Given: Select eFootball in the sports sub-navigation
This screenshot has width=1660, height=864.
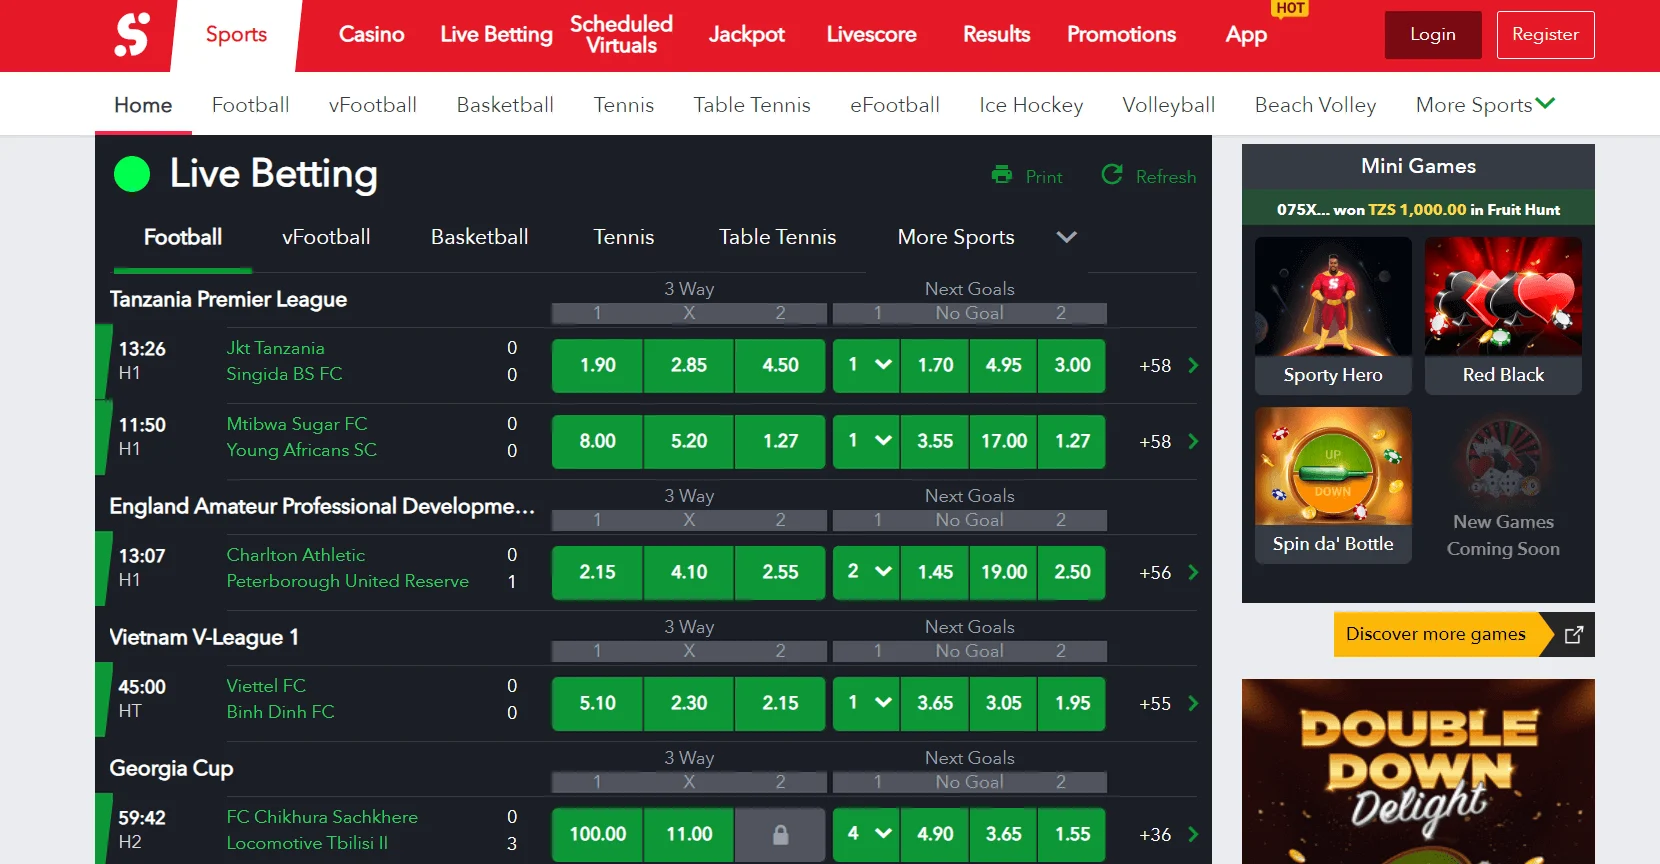Looking at the screenshot, I should 895,105.
